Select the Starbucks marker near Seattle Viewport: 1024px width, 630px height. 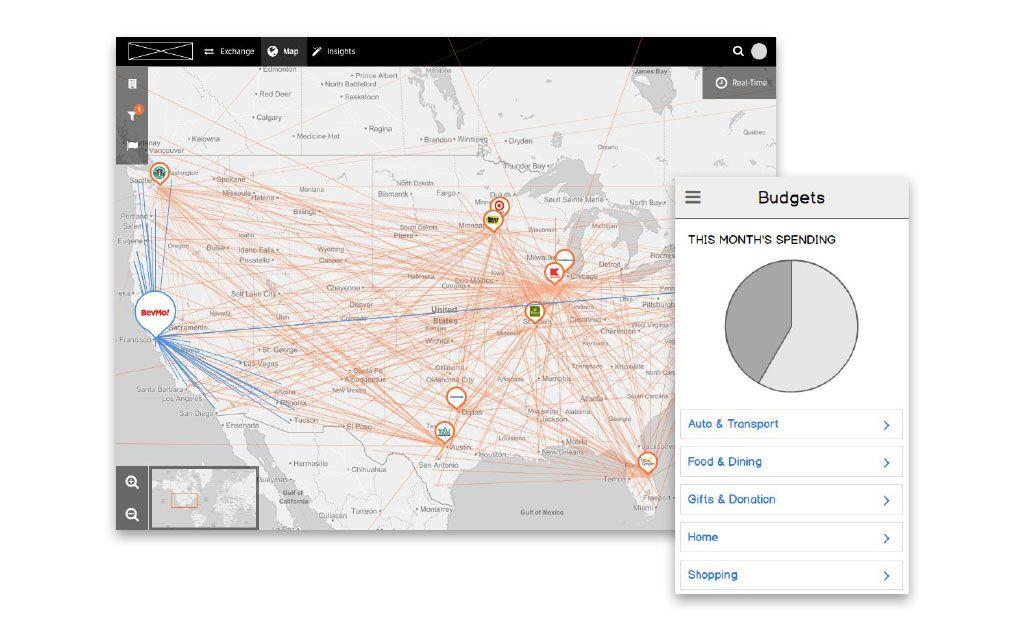[x=159, y=173]
